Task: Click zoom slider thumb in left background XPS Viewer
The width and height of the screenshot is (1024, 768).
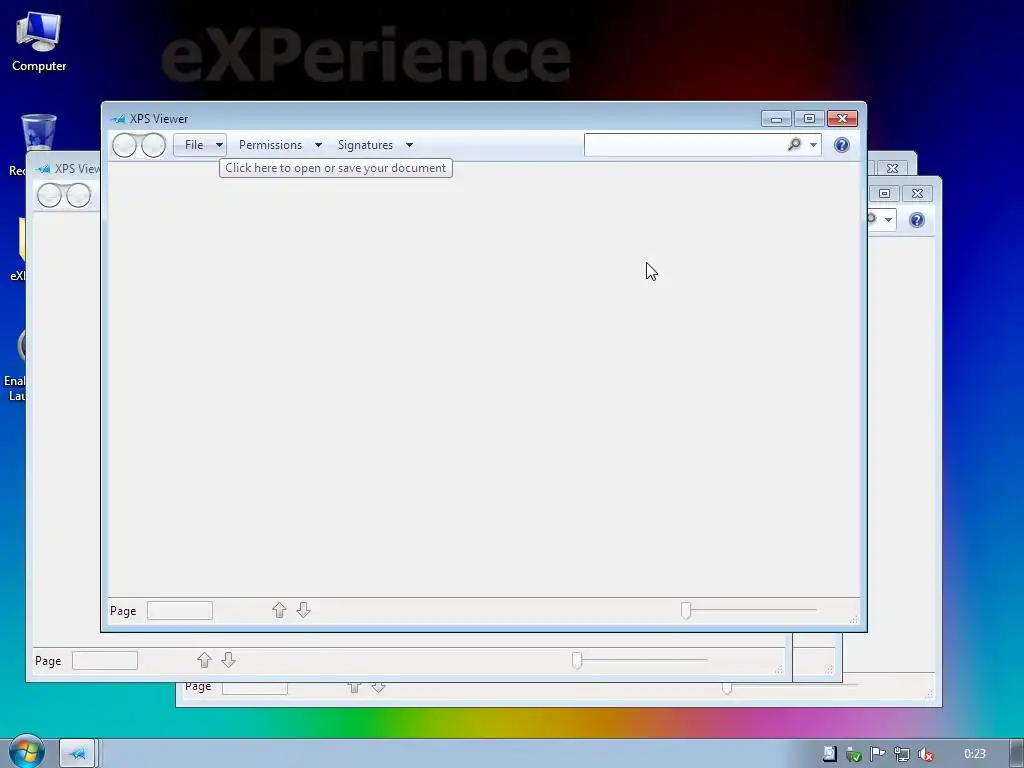Action: click(577, 660)
